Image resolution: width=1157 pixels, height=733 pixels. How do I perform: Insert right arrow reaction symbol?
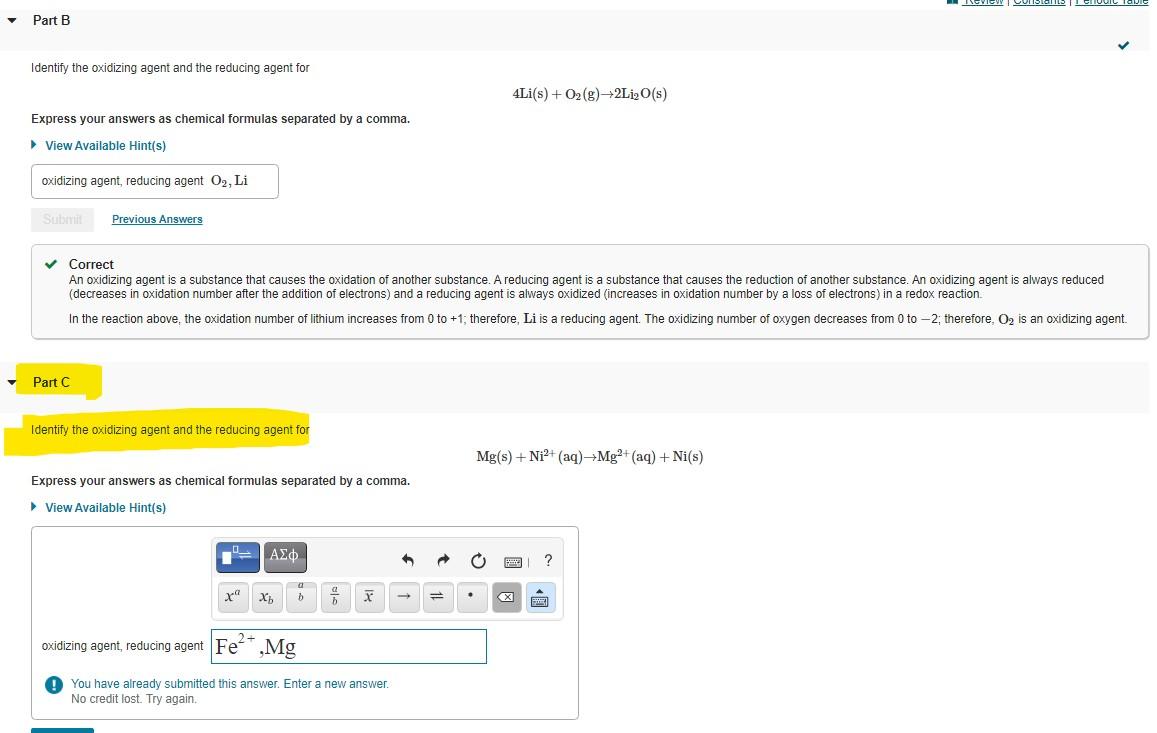404,597
